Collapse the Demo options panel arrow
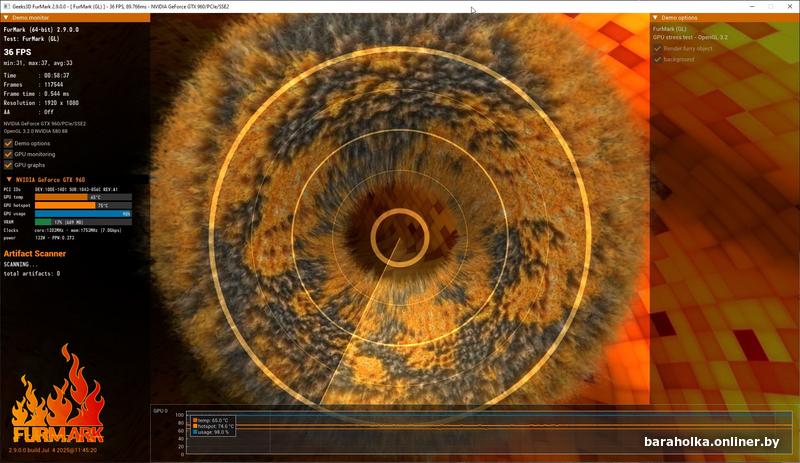Viewport: 800px width, 463px height. (x=655, y=17)
